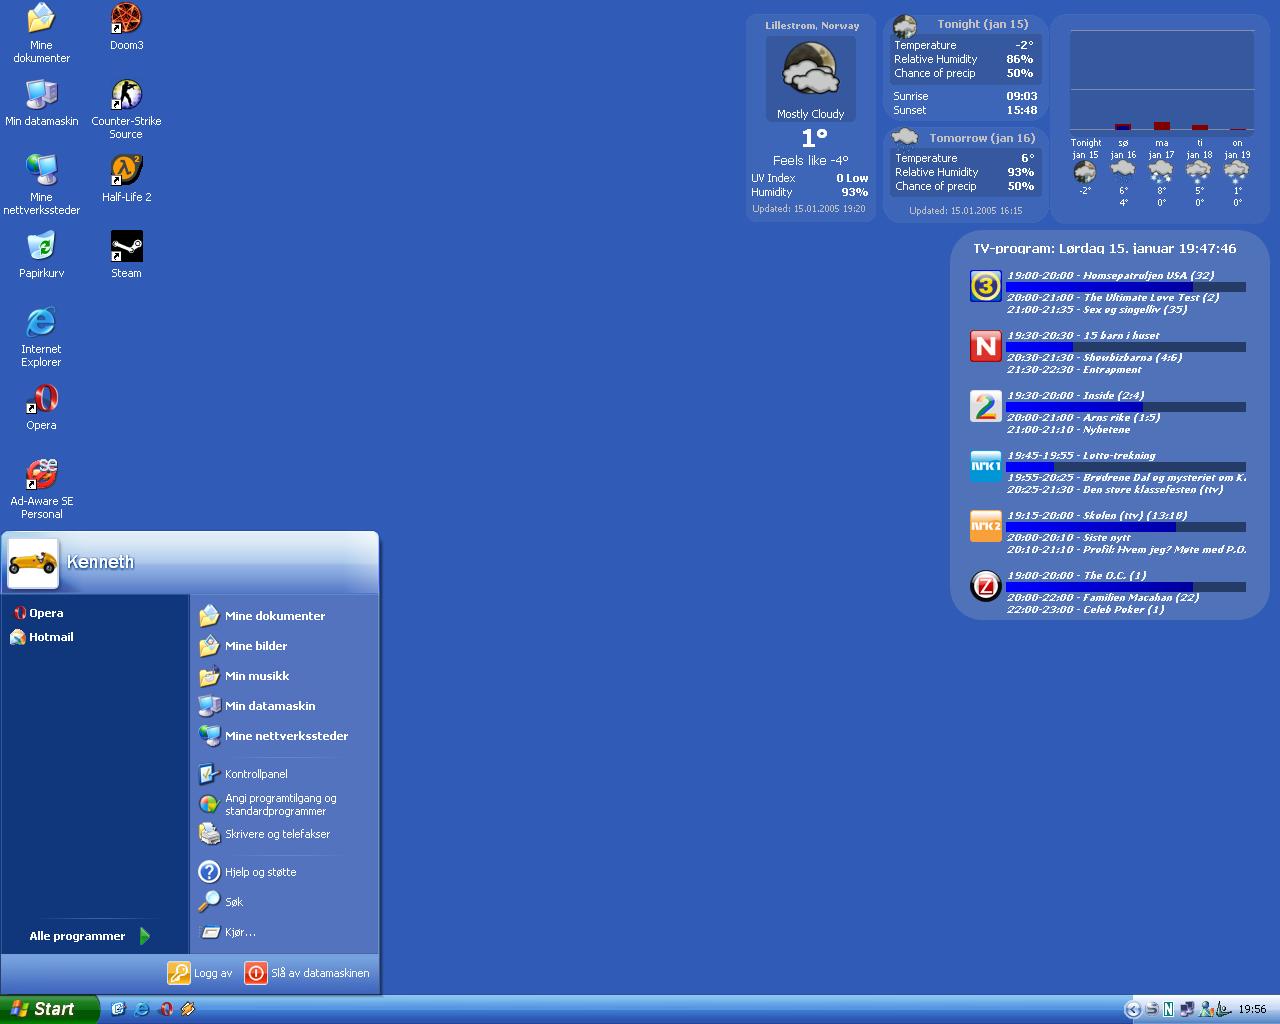Click the ZTV channel logo
This screenshot has width=1280, height=1024.
[x=986, y=586]
